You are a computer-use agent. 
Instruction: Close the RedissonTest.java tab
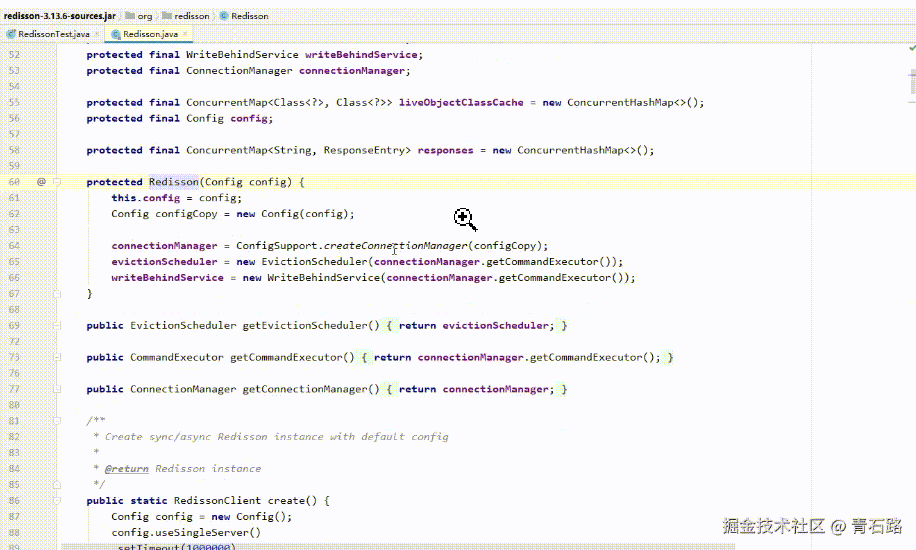(x=97, y=34)
